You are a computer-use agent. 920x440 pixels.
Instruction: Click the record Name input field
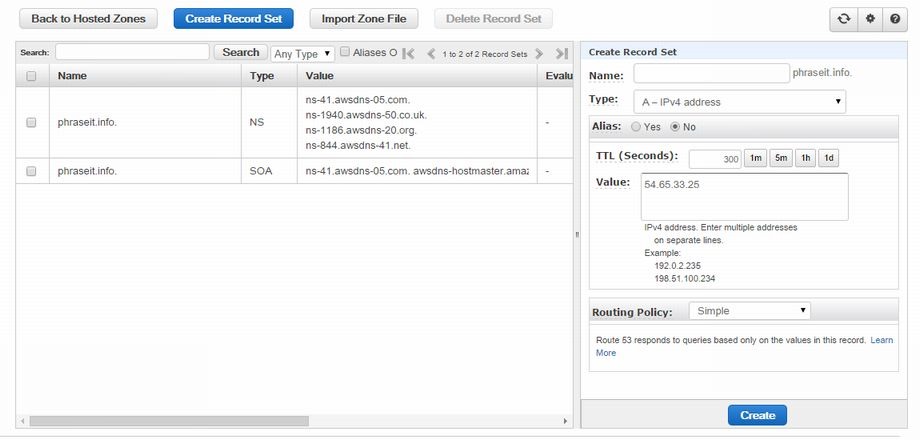[711, 73]
